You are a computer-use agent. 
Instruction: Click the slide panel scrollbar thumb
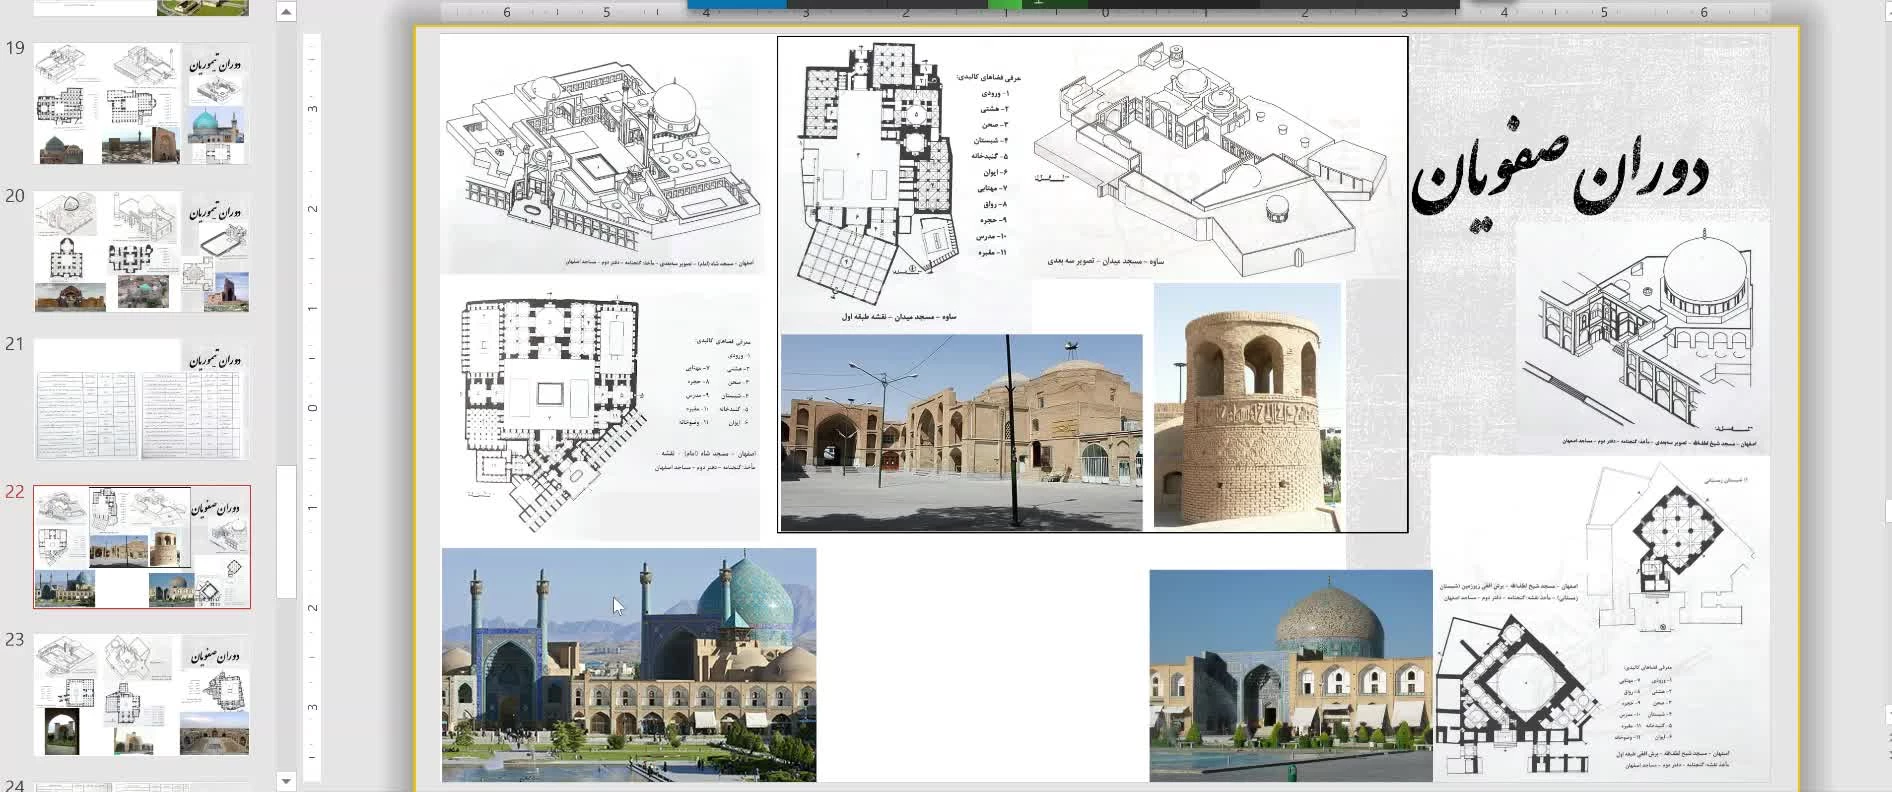point(286,531)
